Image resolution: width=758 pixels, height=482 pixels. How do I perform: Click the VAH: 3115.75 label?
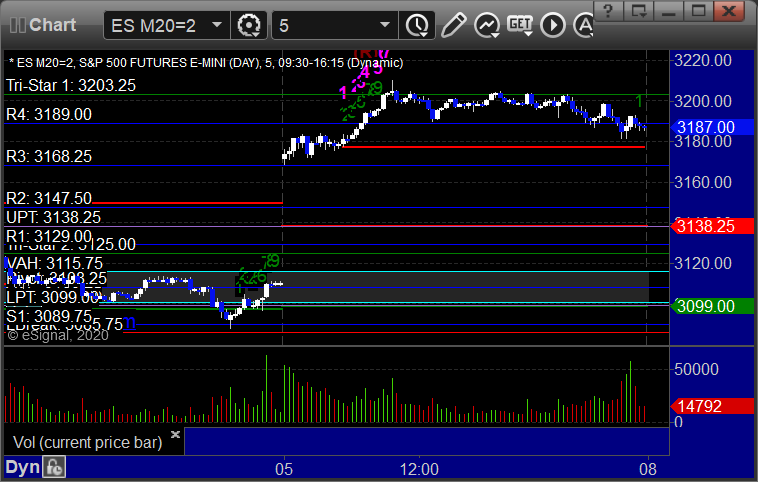[x=54, y=263]
